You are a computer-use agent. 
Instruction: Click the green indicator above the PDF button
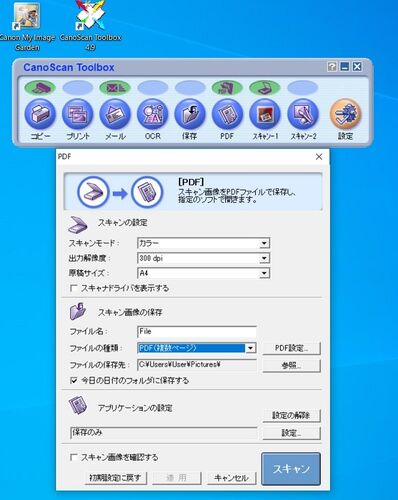pos(227,88)
